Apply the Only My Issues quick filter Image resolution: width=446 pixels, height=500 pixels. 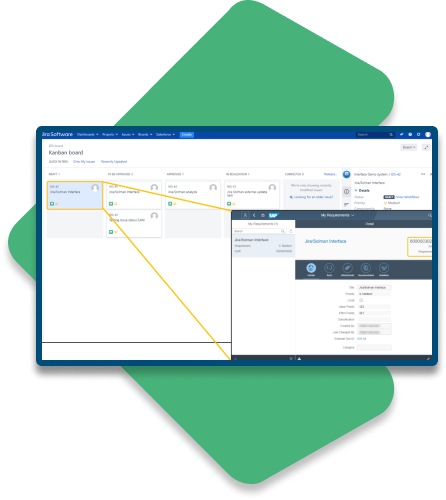84,162
